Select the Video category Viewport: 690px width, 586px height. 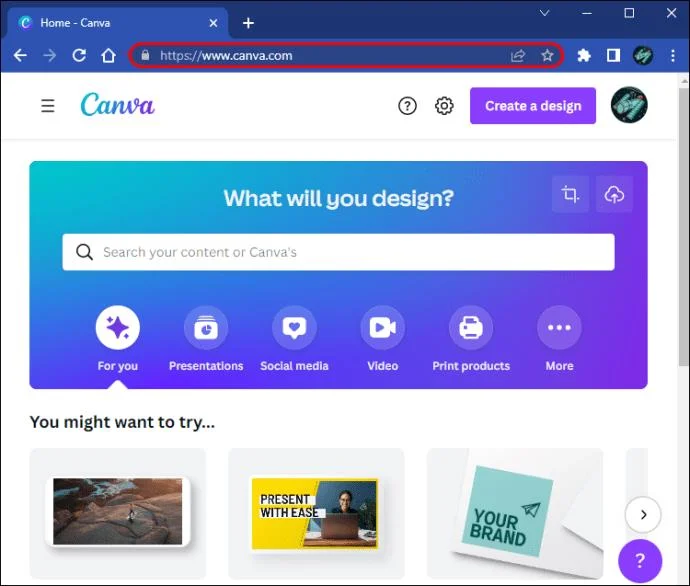coord(383,339)
